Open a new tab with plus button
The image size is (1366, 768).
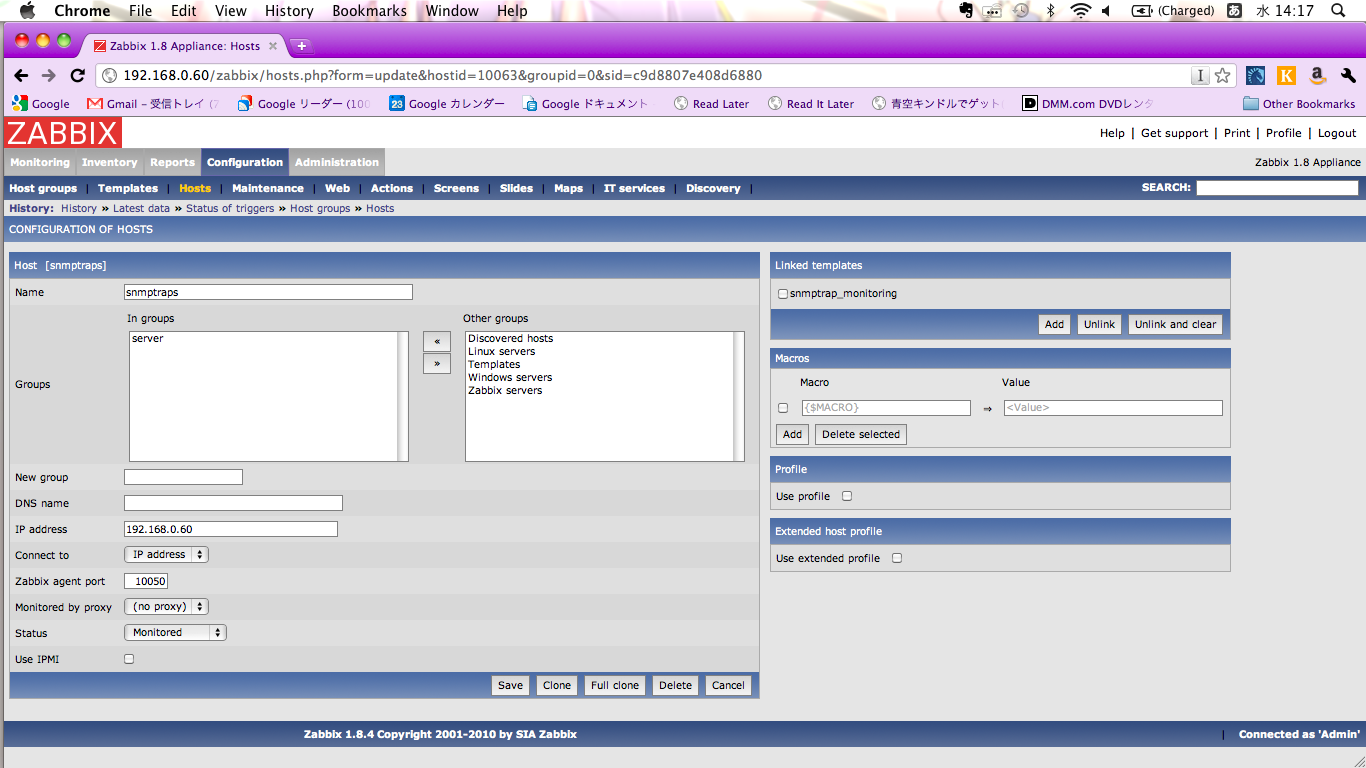[301, 46]
